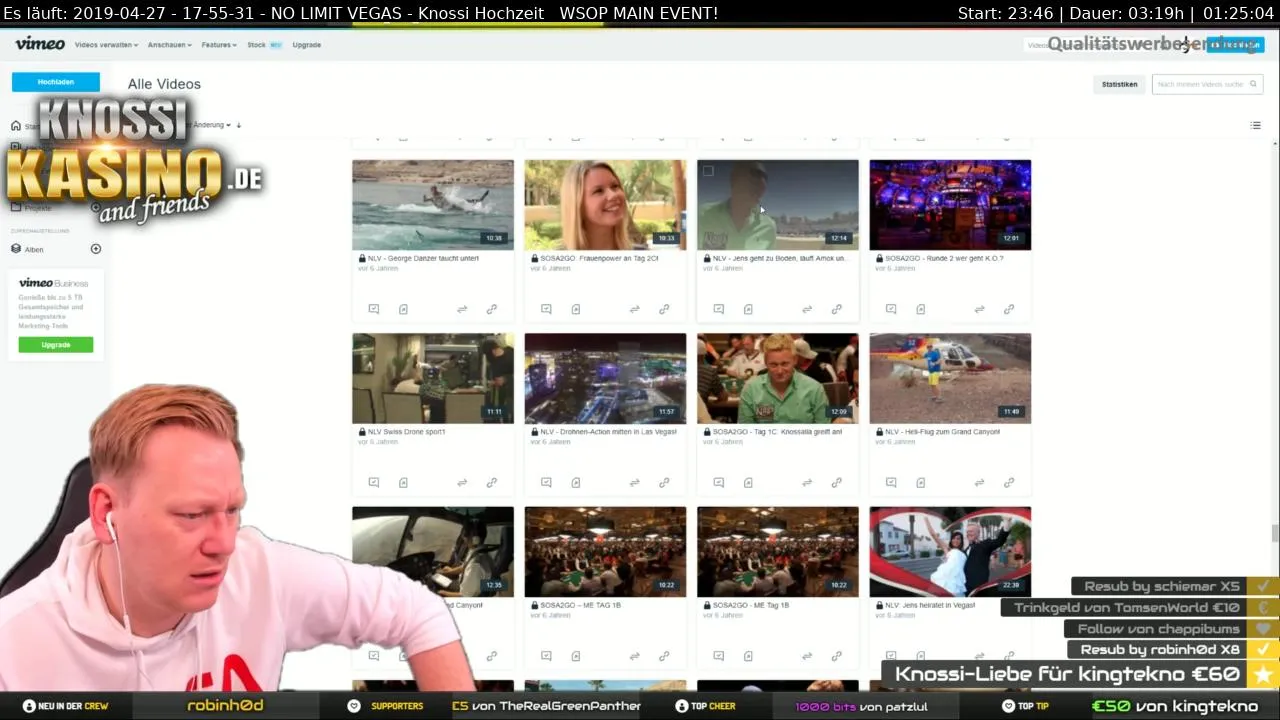The image size is (1280, 720).
Task: Open George Danzer wakeboard video thumbnail
Action: coord(433,205)
